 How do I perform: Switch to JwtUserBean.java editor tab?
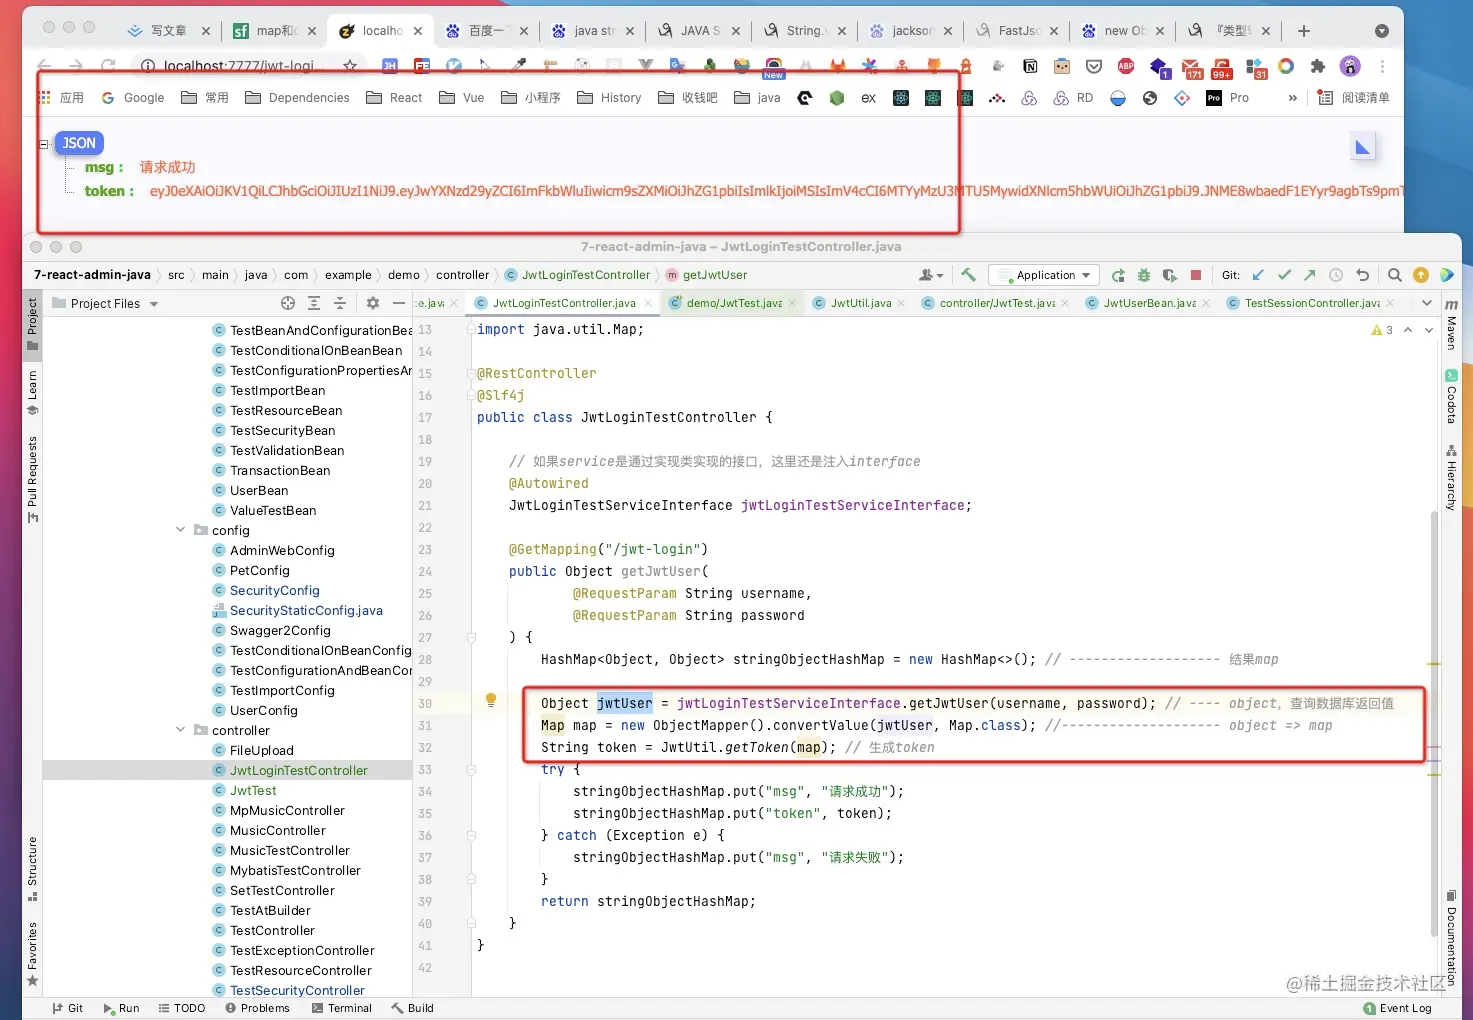tap(1149, 303)
